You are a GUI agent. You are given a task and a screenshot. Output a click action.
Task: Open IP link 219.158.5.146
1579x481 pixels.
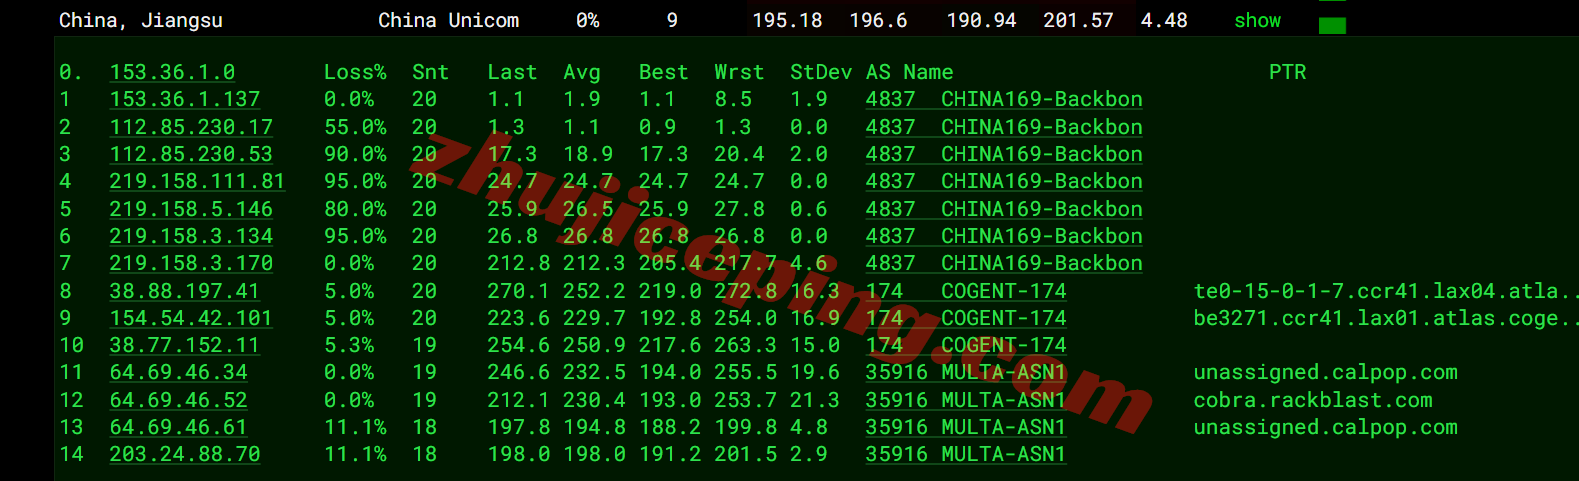coord(191,209)
